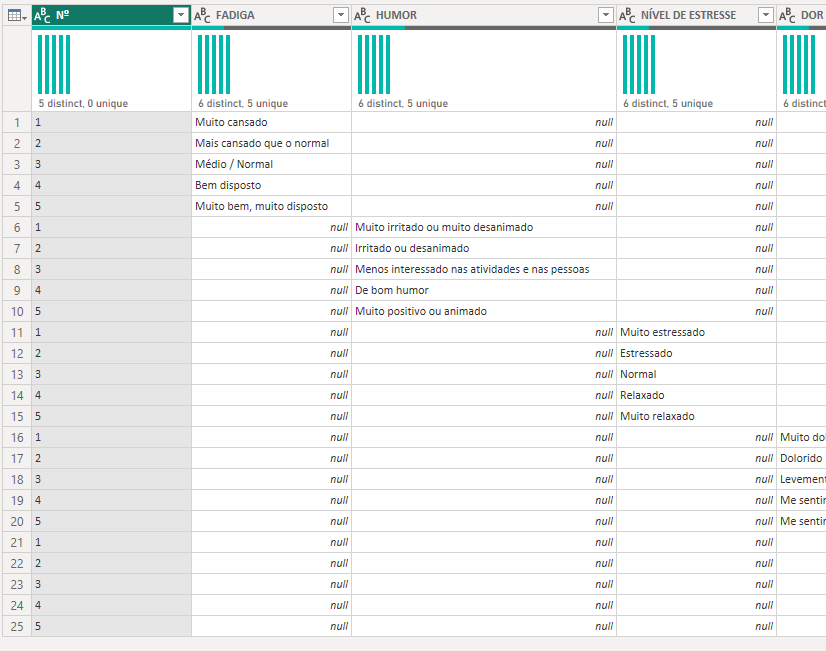
Task: Select the DOR column header
Action: point(801,15)
